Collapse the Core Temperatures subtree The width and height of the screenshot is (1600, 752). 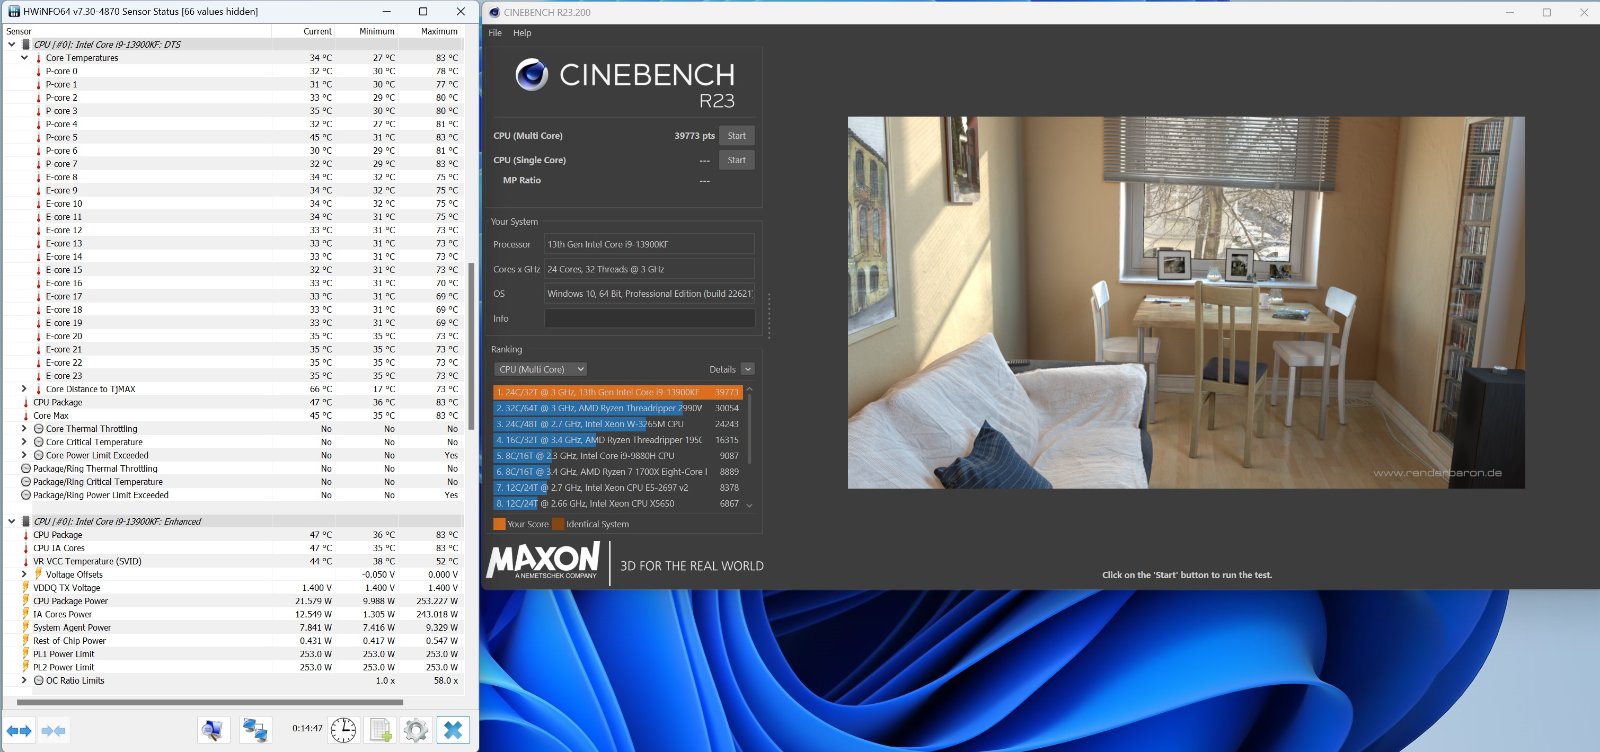[x=24, y=58]
